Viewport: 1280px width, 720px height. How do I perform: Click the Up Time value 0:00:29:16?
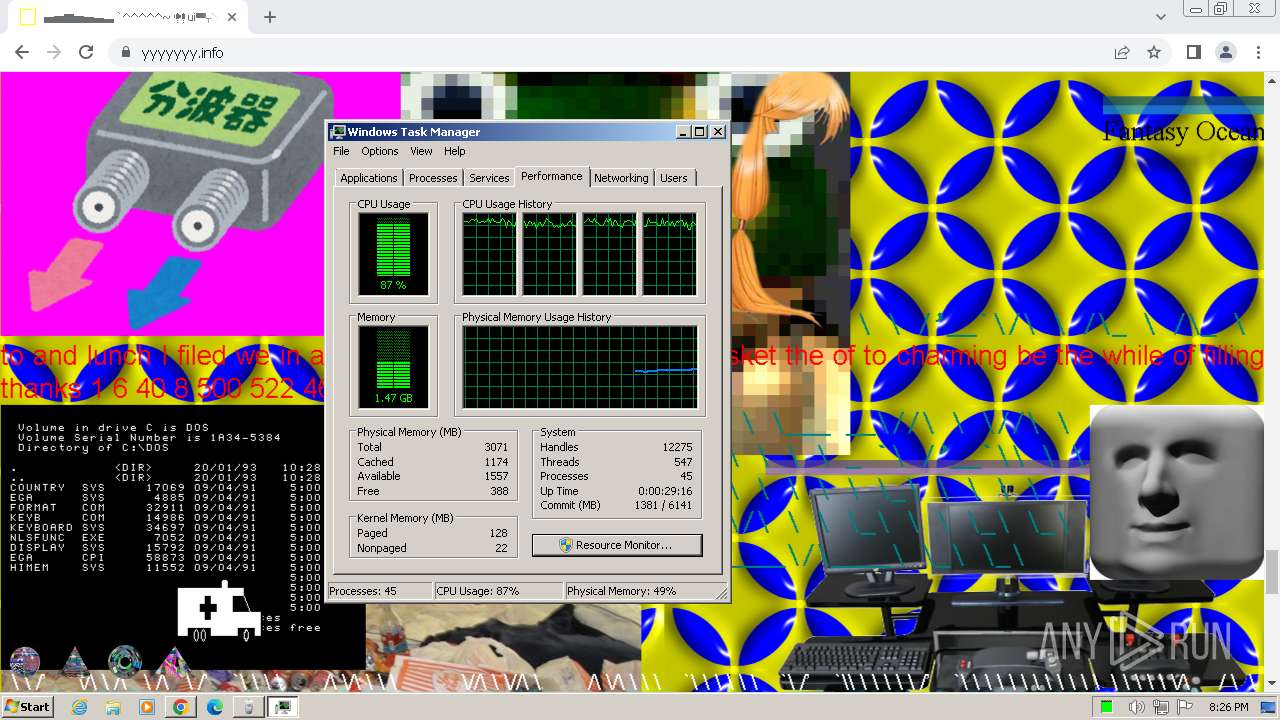pyautogui.click(x=665, y=491)
